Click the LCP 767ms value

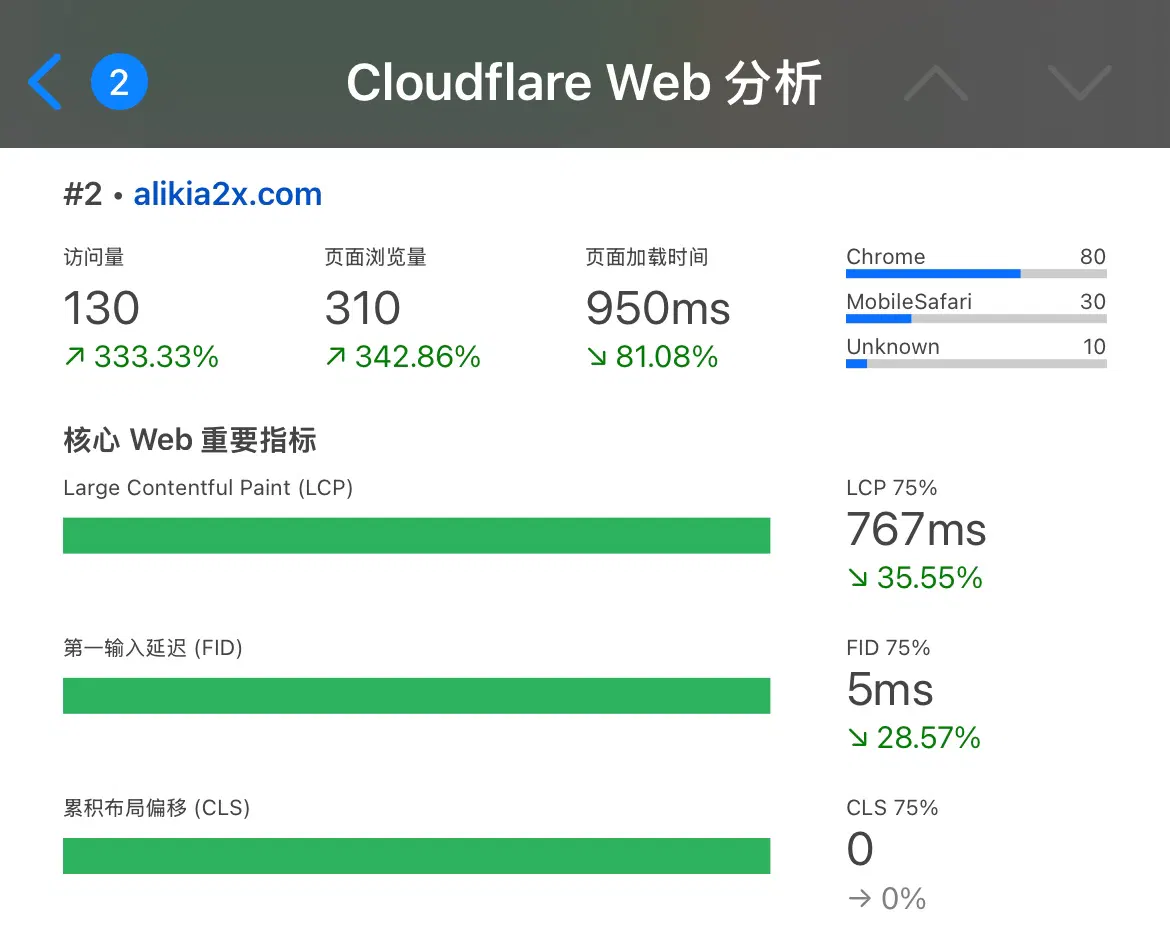916,530
